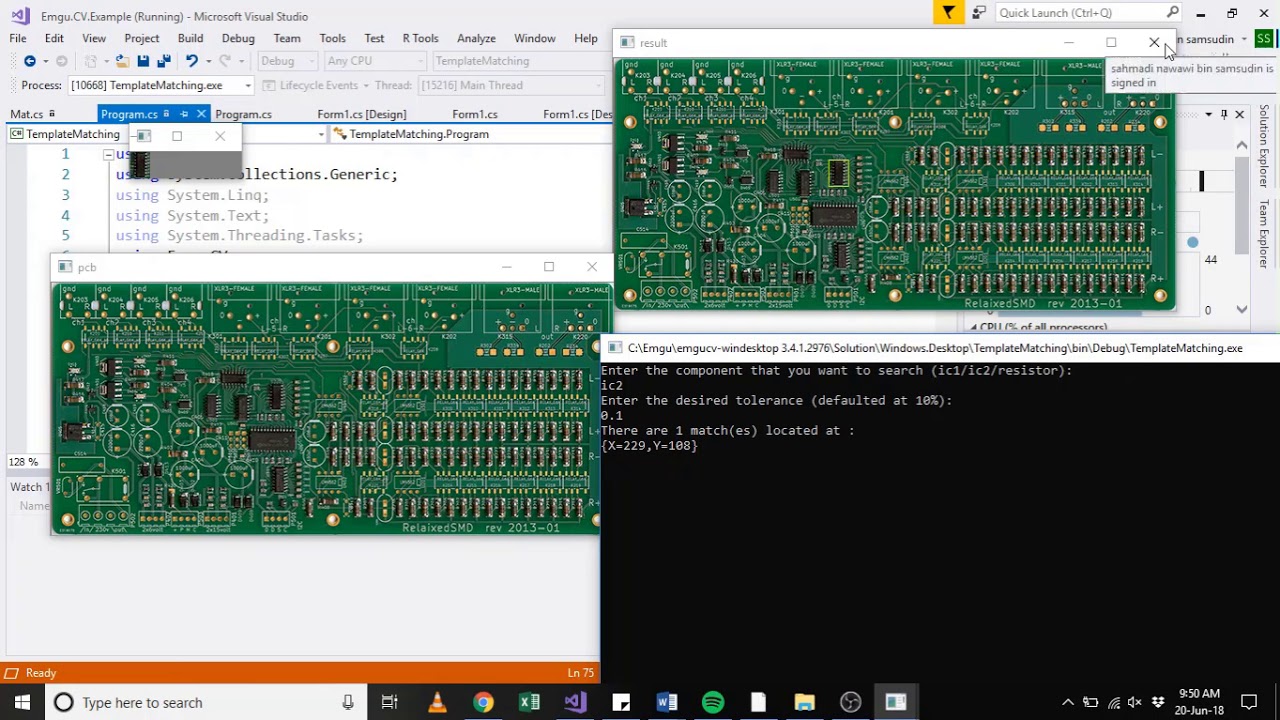This screenshot has height=720, width=1280.
Task: Click the notifications filter funnel icon
Action: pos(948,13)
